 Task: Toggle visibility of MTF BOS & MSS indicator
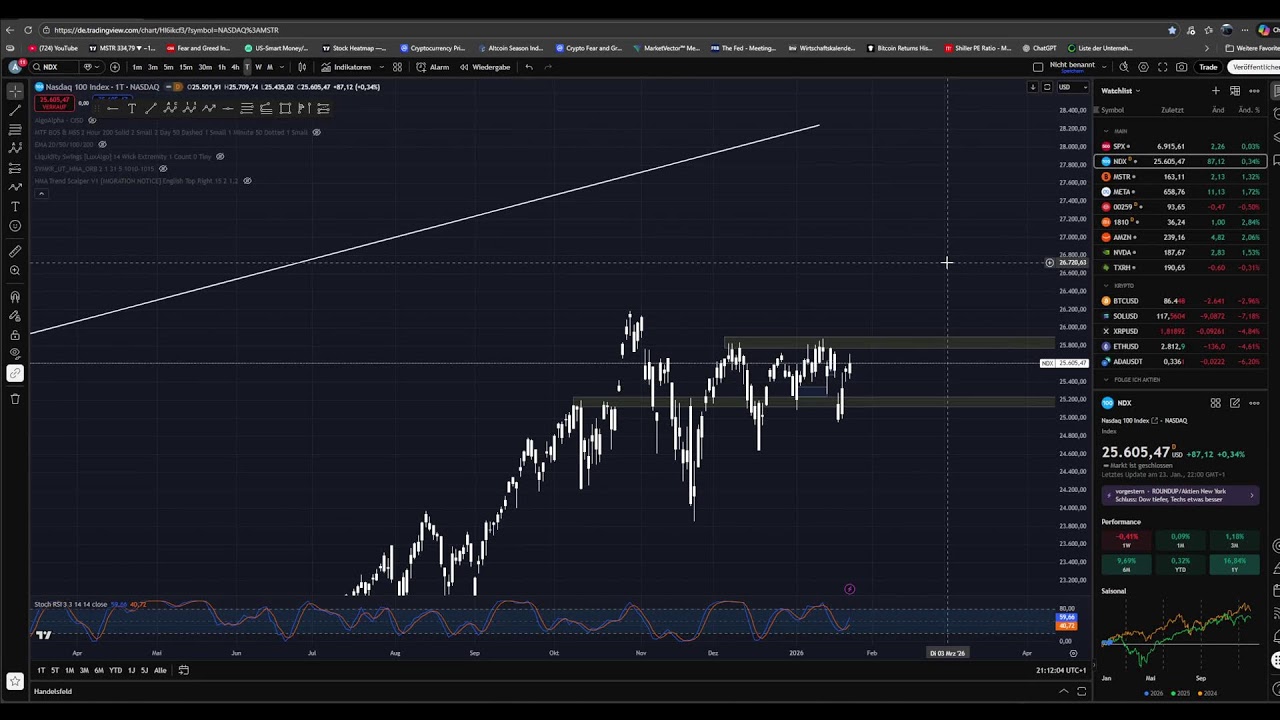tap(316, 132)
